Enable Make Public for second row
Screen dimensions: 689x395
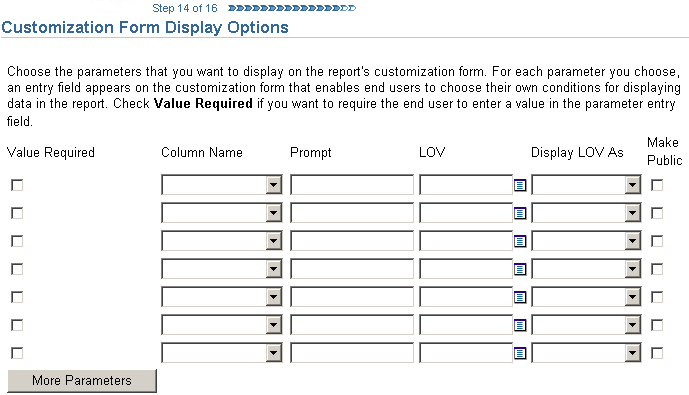(657, 214)
